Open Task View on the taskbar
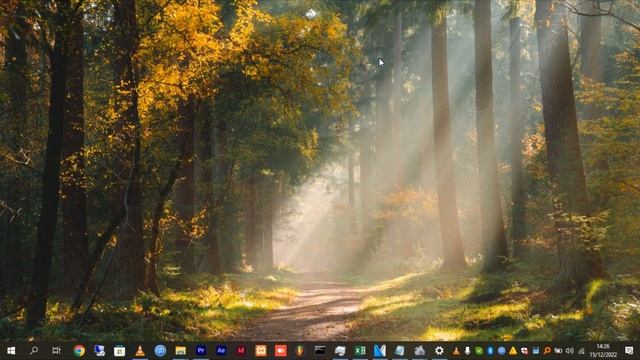 [x=56, y=351]
